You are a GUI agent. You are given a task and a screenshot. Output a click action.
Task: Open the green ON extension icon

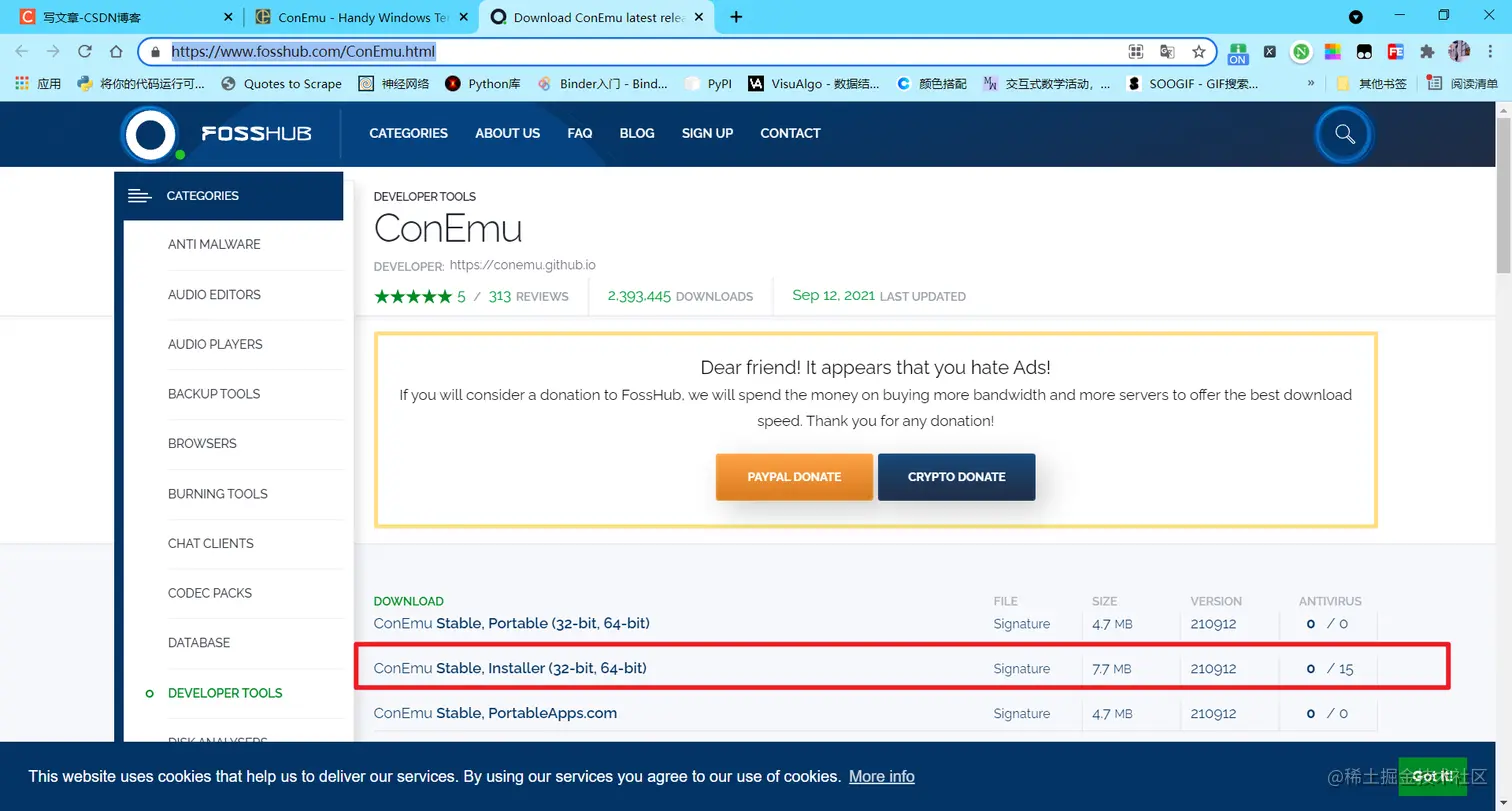coord(1238,53)
